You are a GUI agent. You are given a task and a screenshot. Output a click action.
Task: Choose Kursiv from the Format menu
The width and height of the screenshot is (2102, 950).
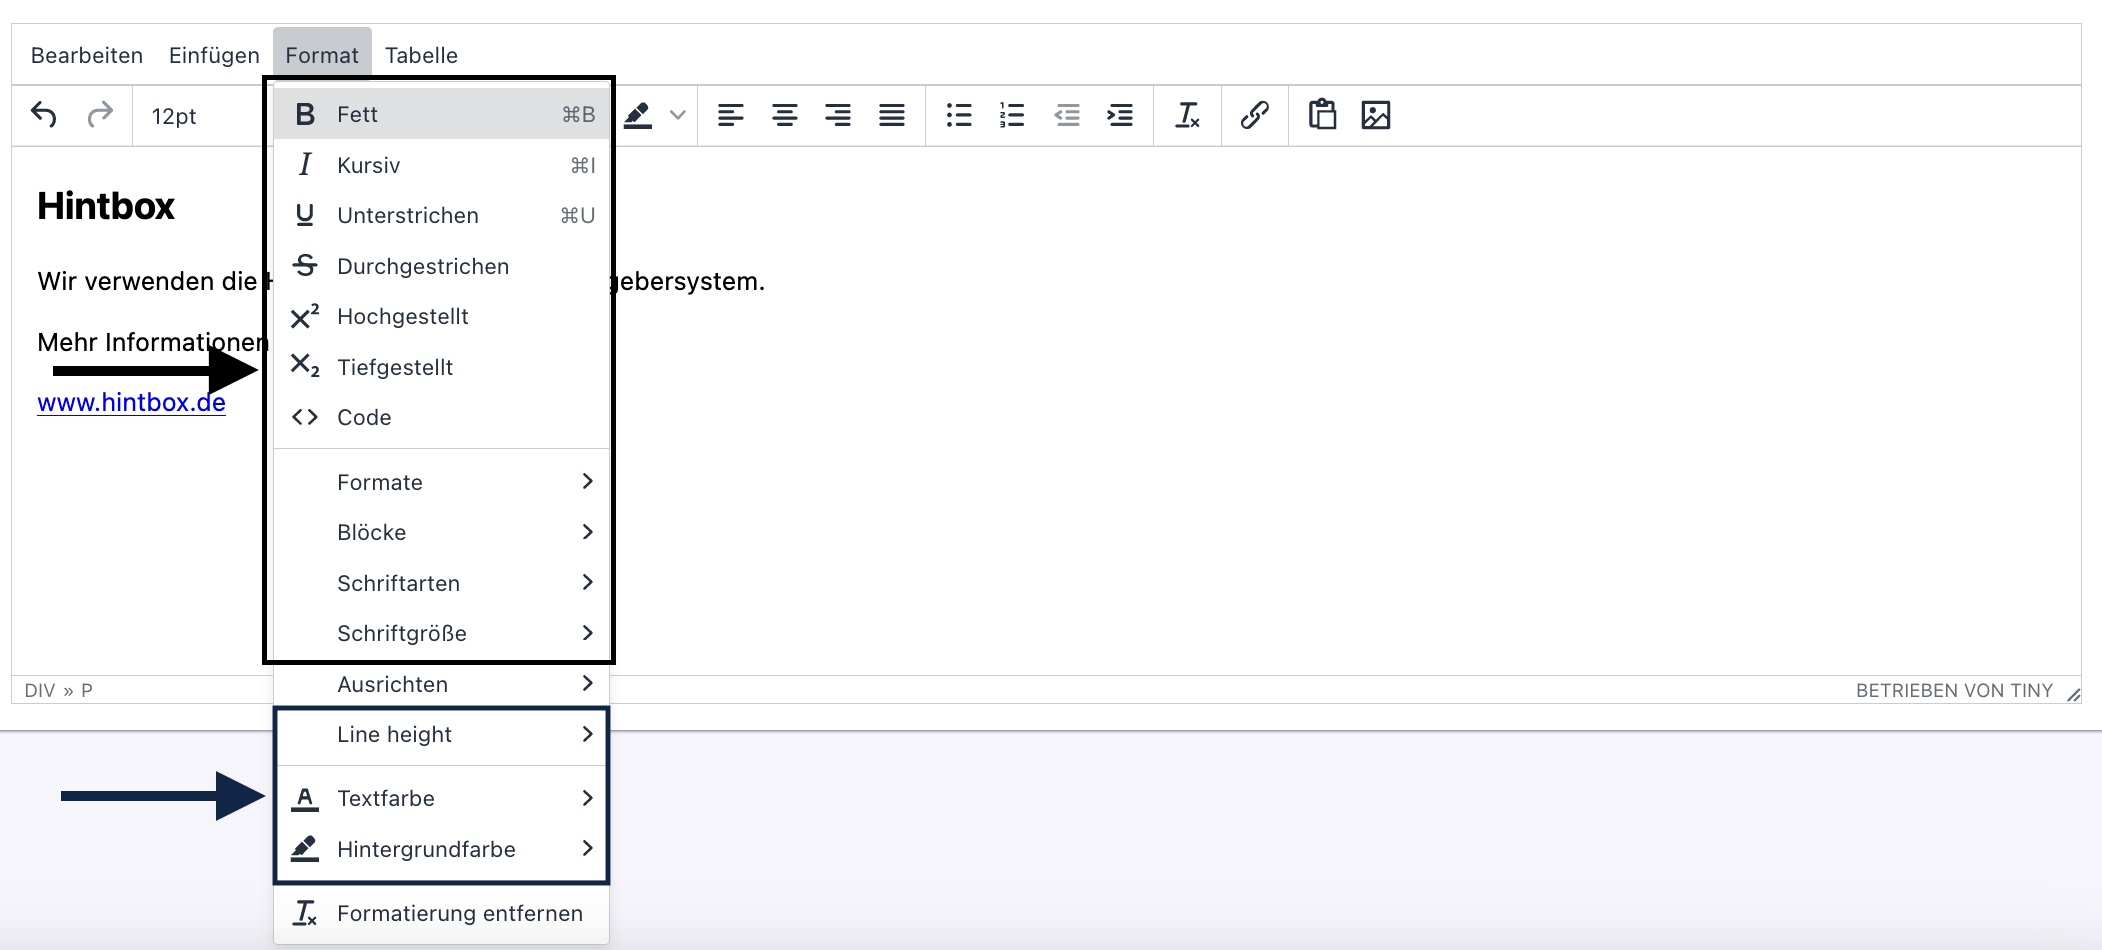pyautogui.click(x=441, y=165)
